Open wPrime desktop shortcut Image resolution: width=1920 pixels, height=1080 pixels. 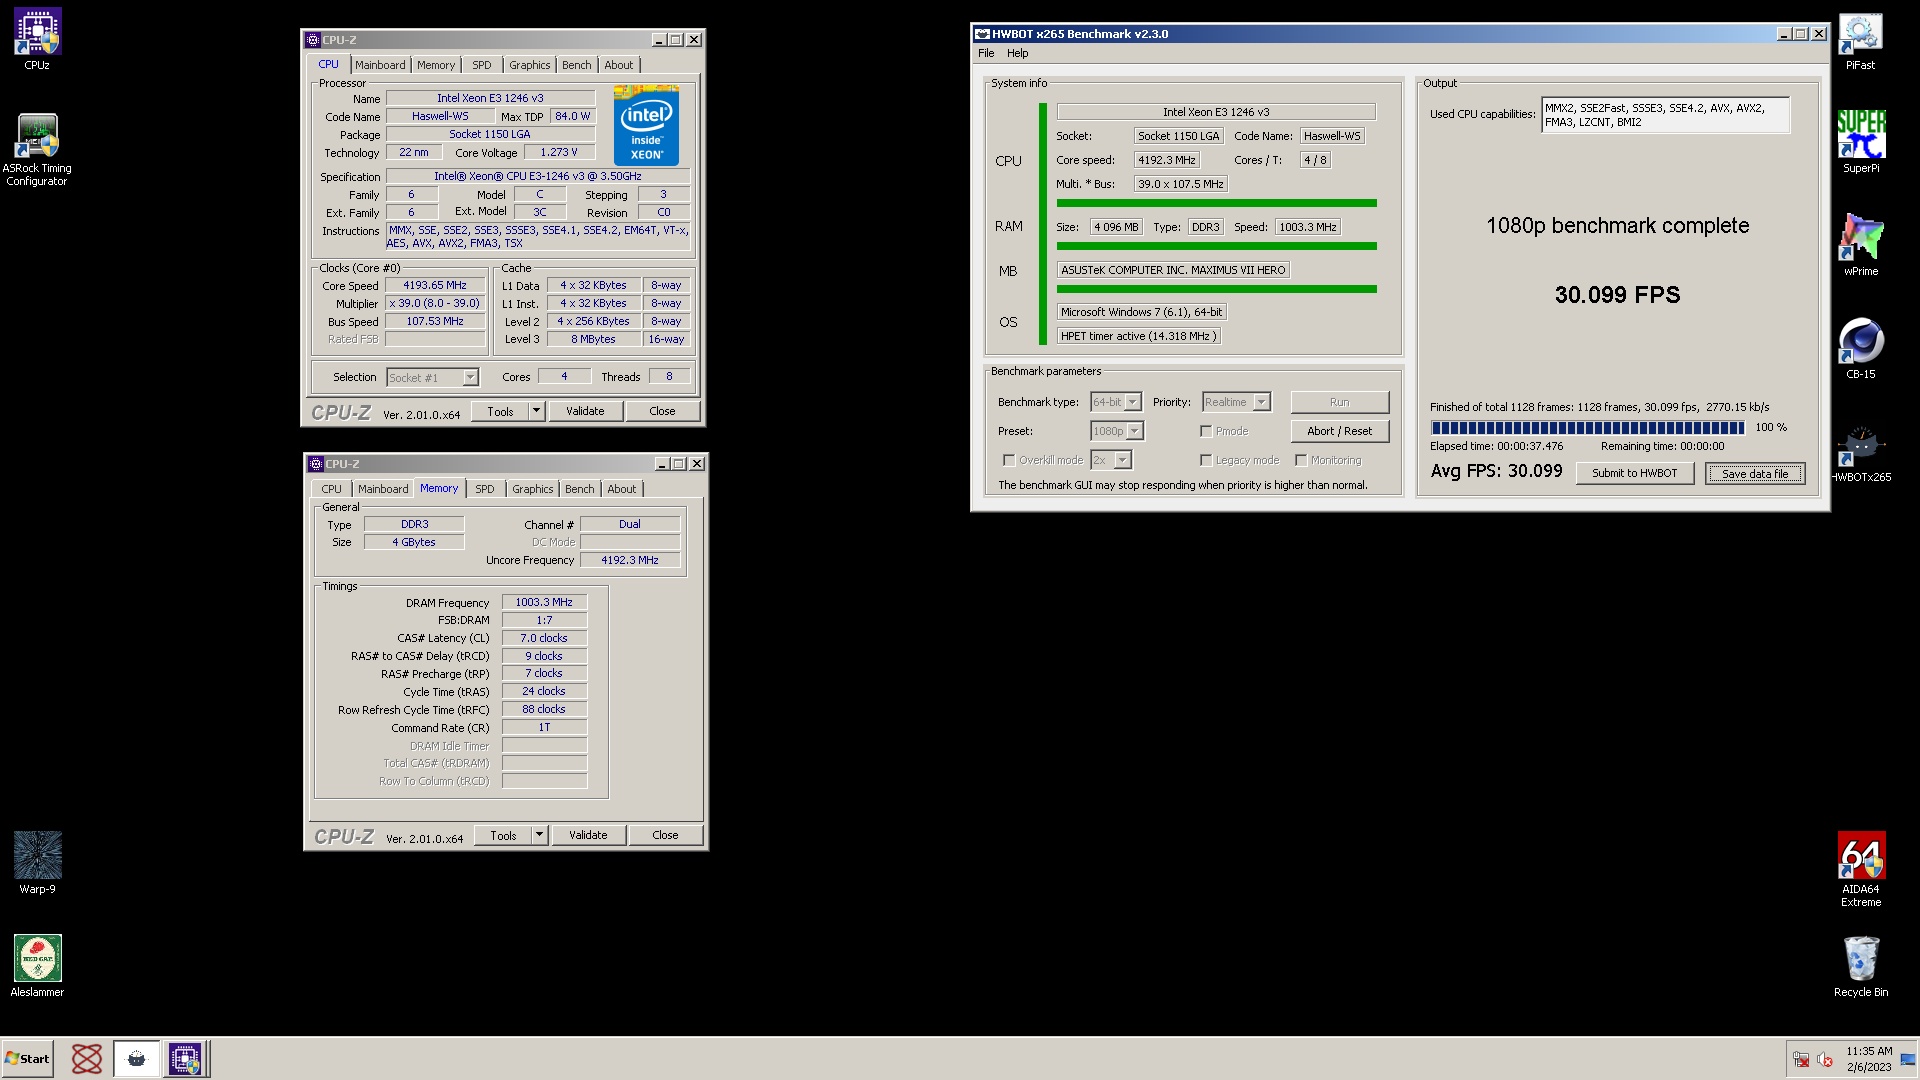(1860, 245)
